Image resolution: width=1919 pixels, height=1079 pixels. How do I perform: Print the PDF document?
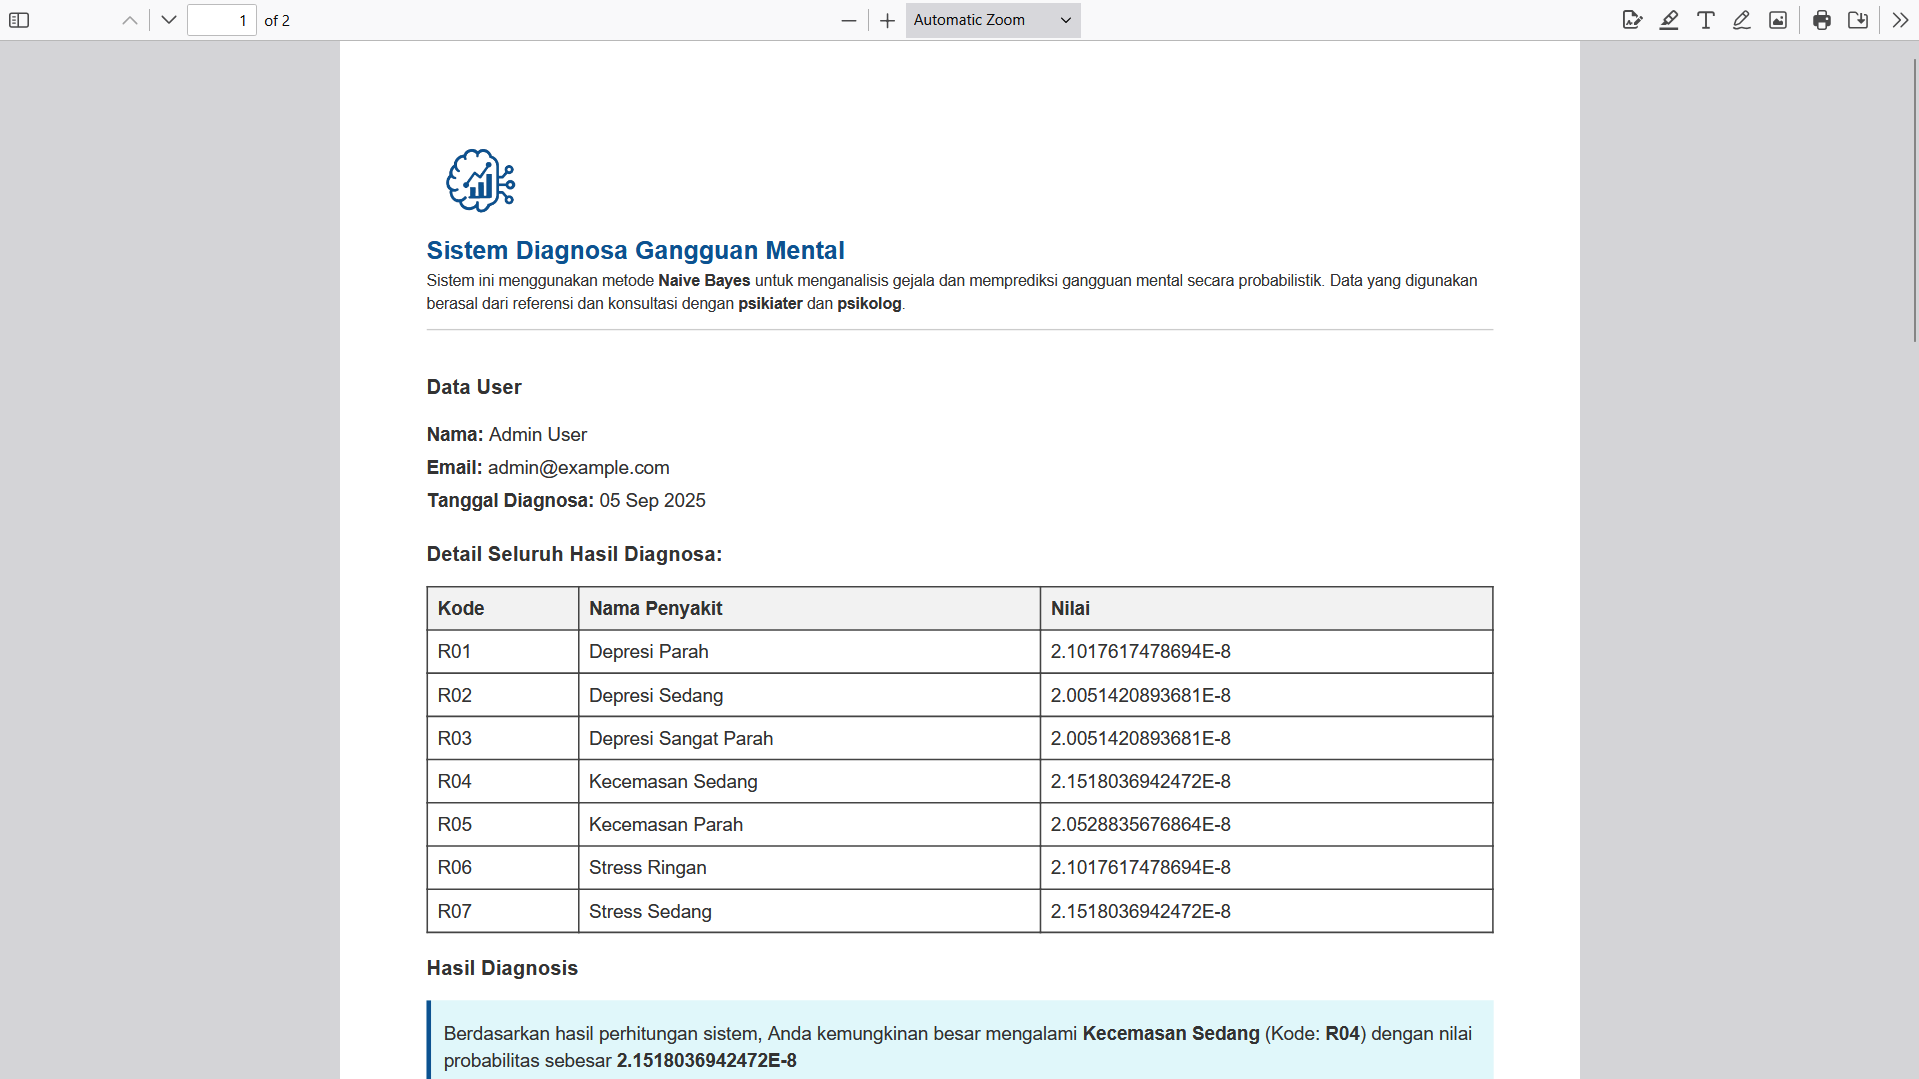[x=1822, y=20]
